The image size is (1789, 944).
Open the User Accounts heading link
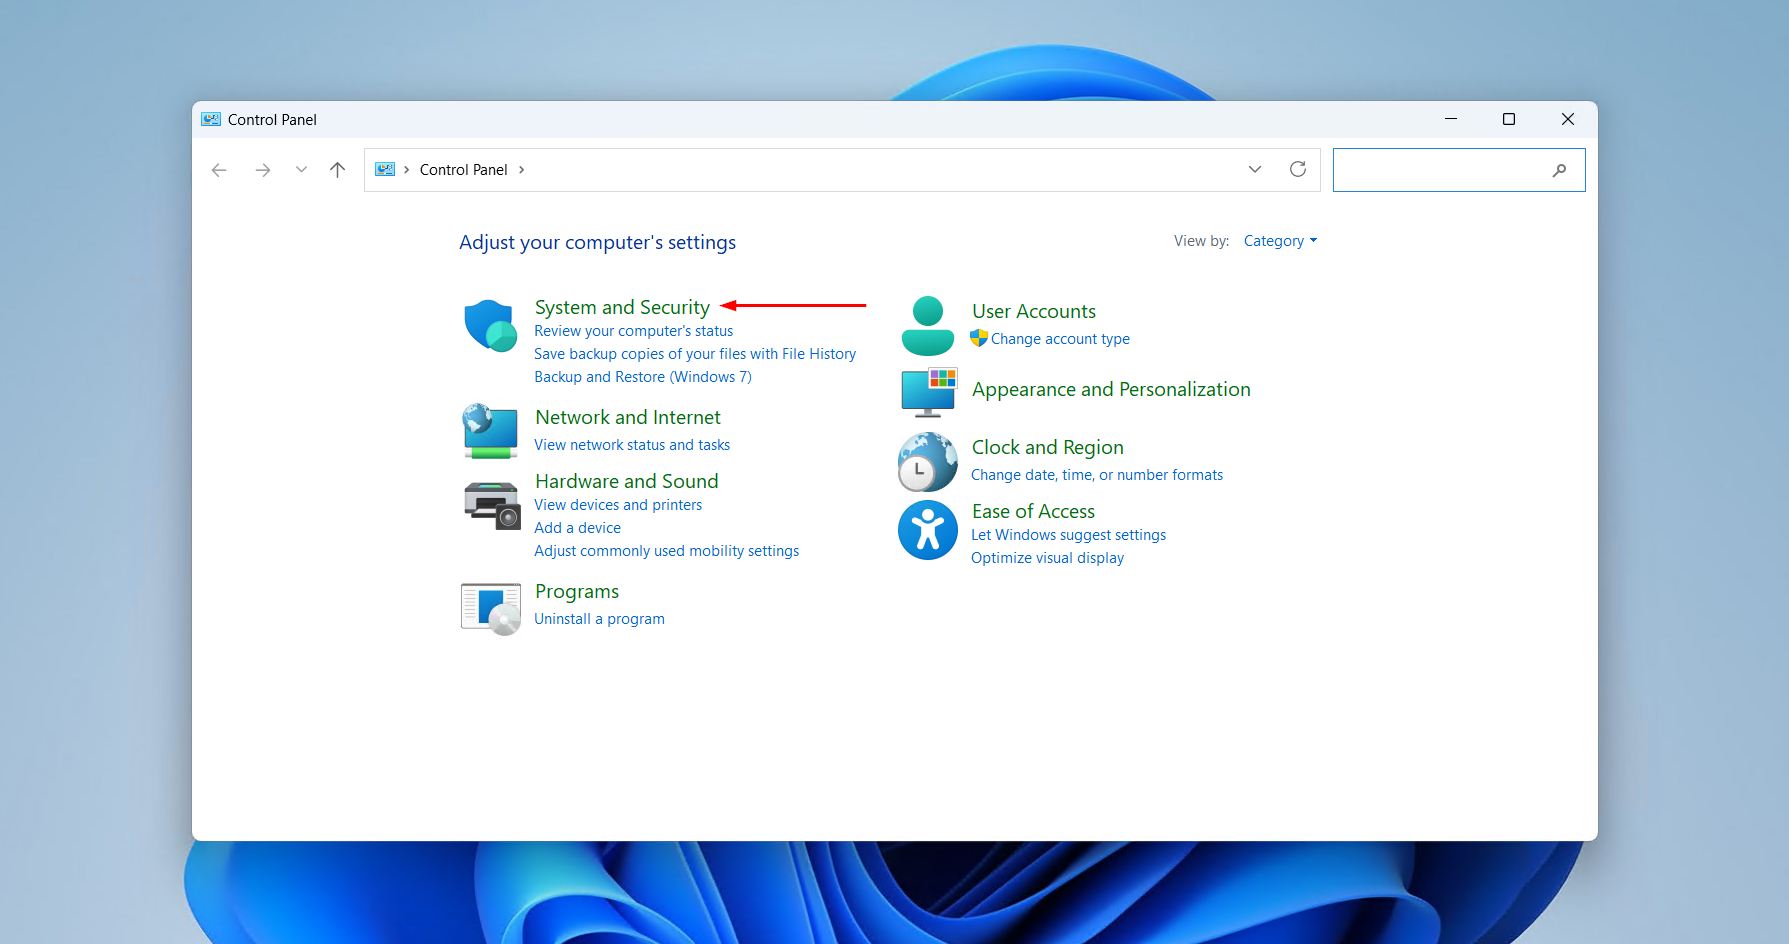pos(1034,311)
